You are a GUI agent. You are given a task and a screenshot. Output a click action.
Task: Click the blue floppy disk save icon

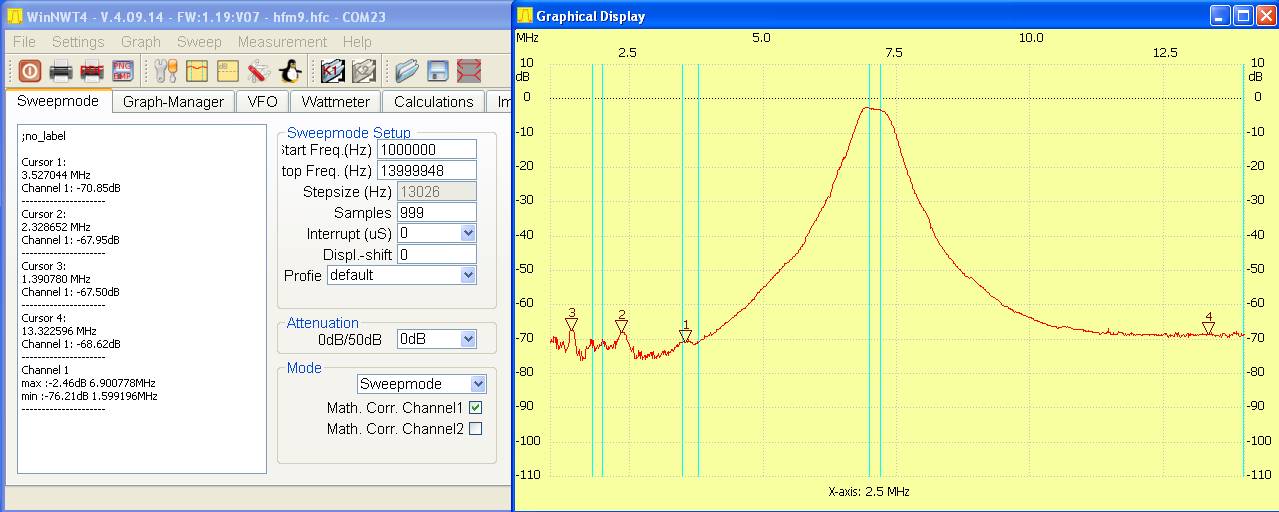tap(437, 71)
